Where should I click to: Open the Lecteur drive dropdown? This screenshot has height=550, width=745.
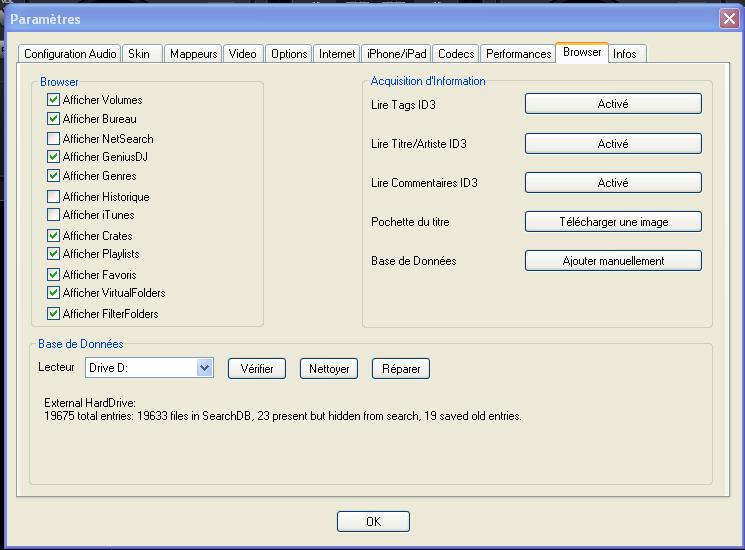(x=205, y=368)
